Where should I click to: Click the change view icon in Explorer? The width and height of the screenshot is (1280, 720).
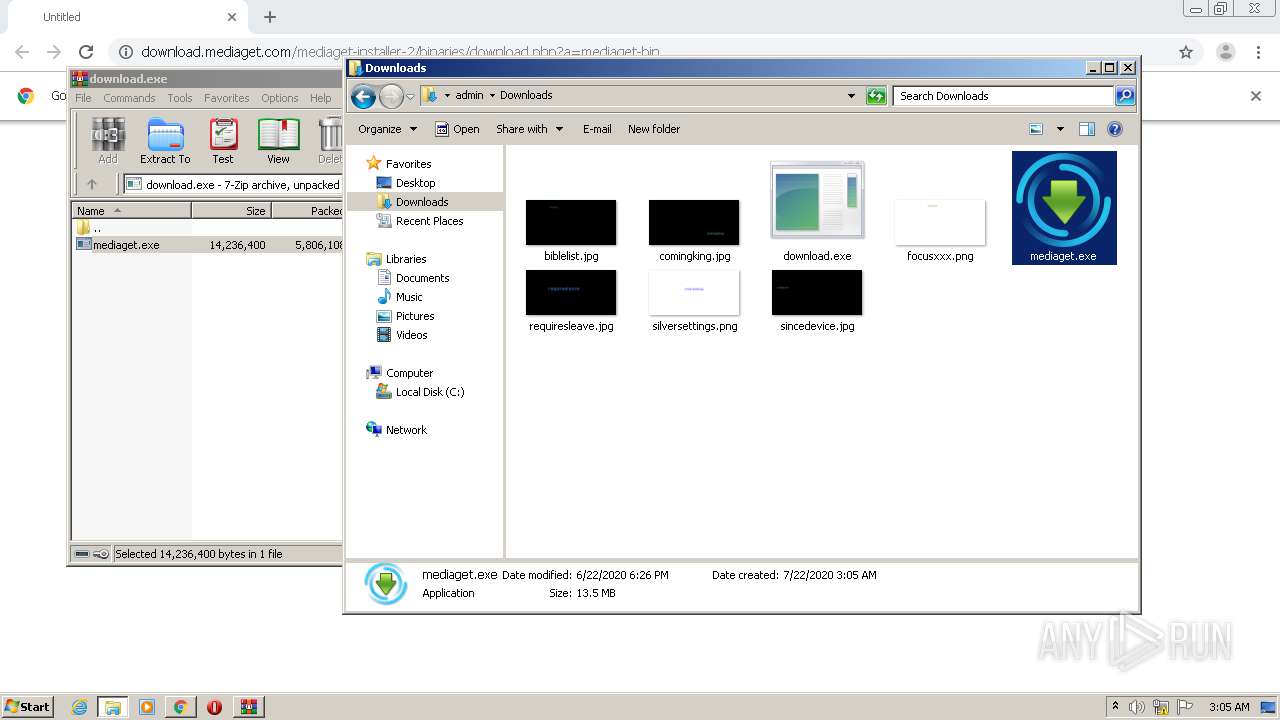[1036, 129]
